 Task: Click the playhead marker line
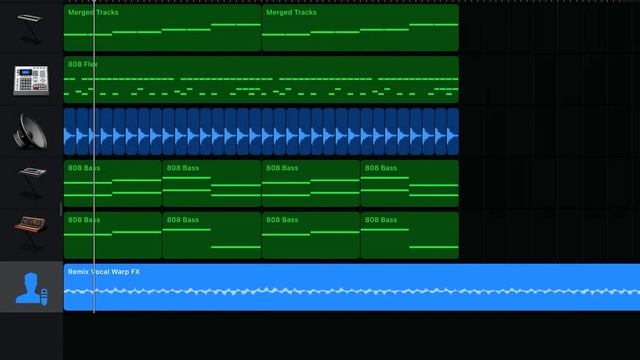coord(94,157)
